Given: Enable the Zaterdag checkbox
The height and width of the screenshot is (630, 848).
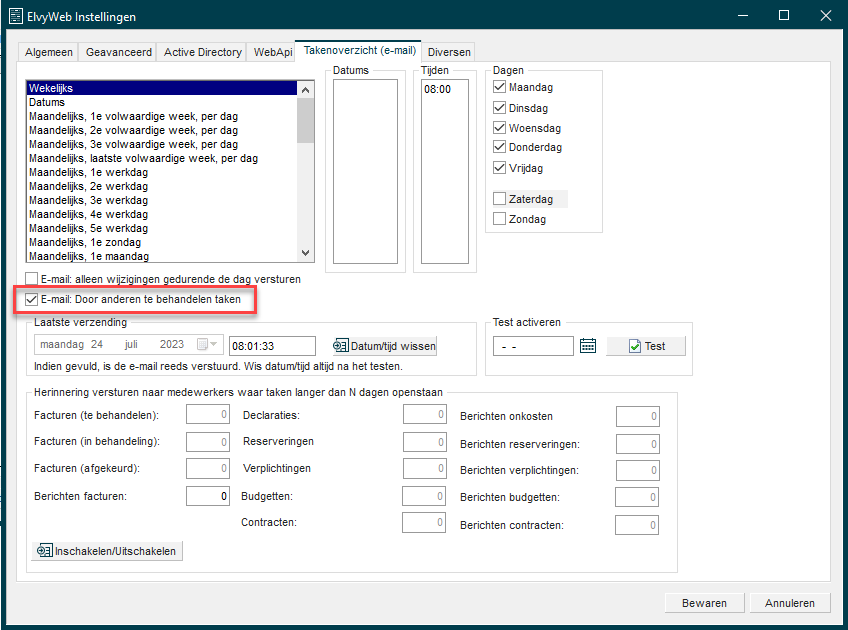Looking at the screenshot, I should point(500,199).
